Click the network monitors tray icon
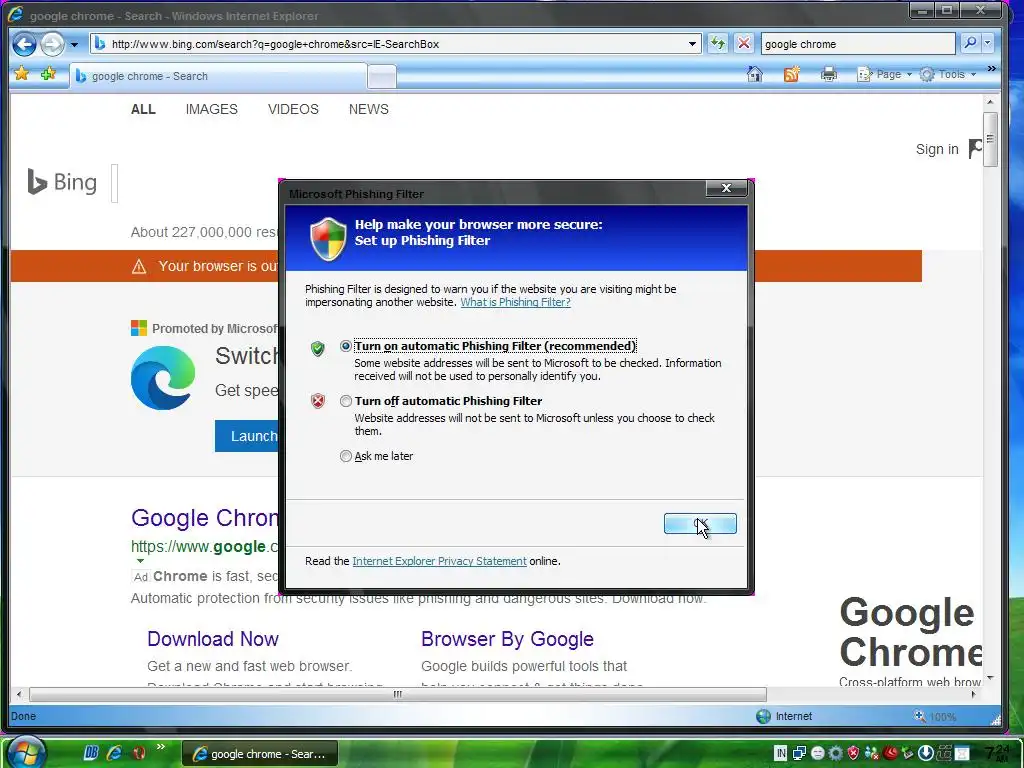Screen dimensions: 1024x768 799,753
